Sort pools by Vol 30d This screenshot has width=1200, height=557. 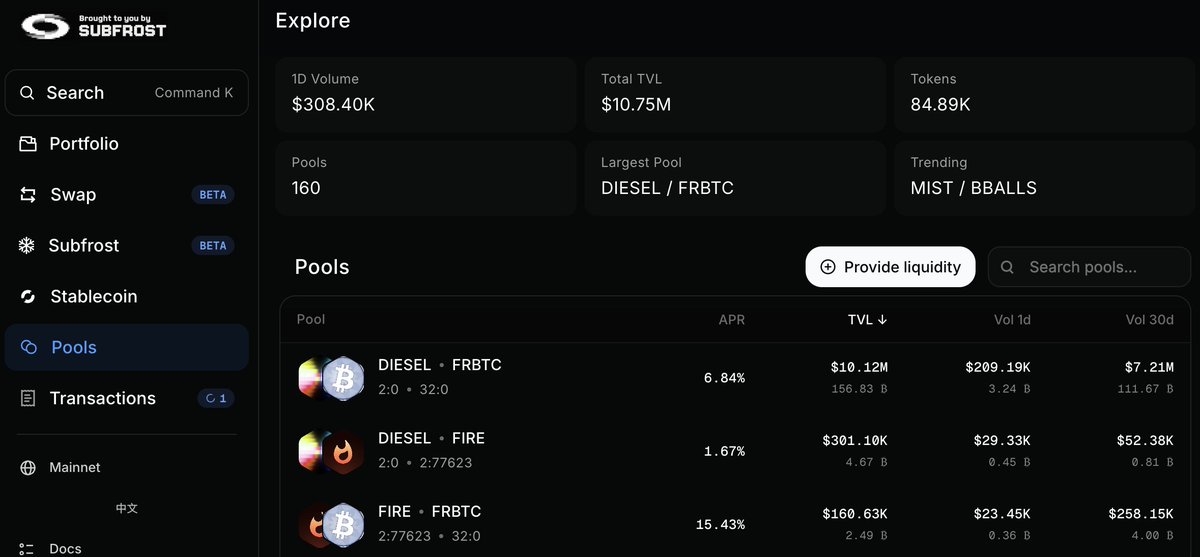coord(1149,320)
